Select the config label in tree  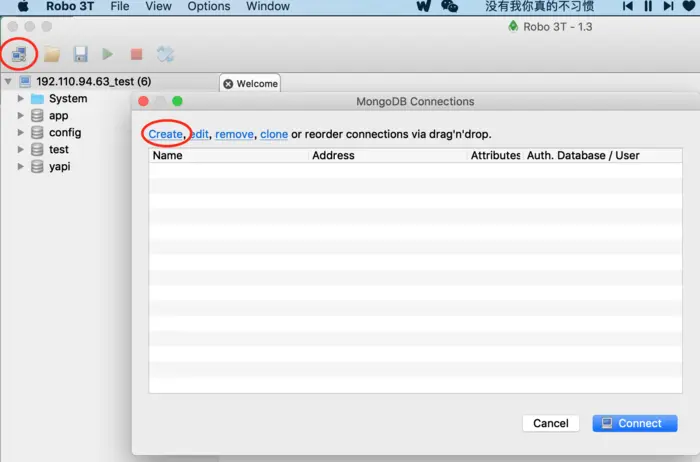point(65,133)
